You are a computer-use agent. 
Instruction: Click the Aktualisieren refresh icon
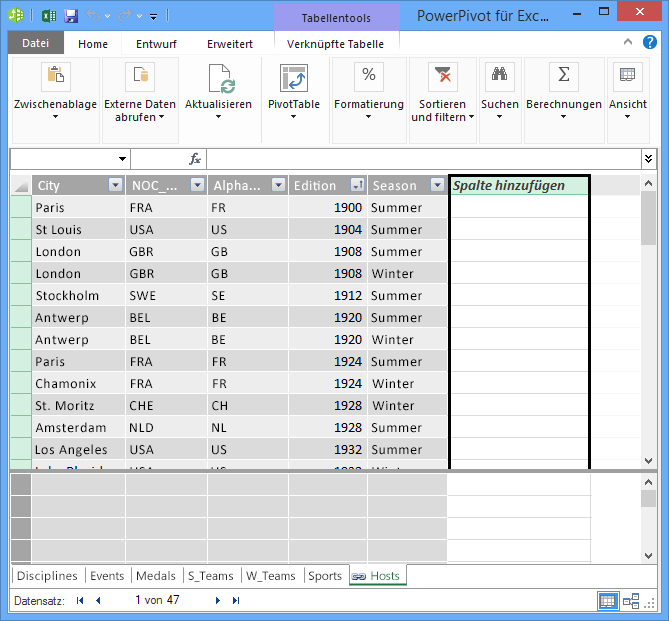pos(222,78)
